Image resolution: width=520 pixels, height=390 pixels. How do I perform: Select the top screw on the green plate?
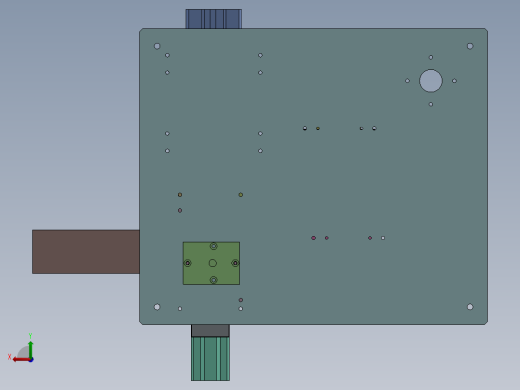click(x=214, y=246)
